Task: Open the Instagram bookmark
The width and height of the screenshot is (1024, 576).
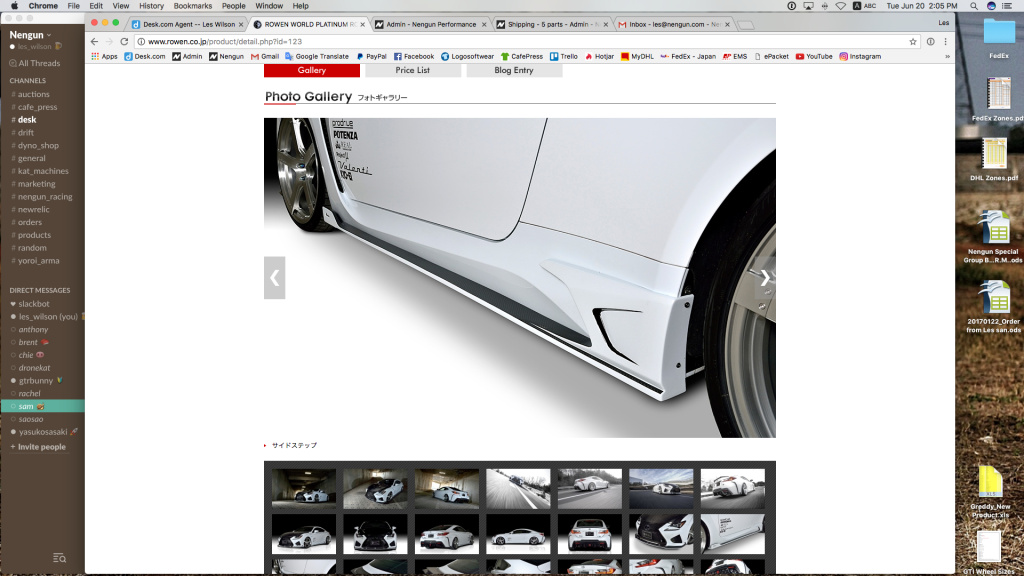Action: point(860,57)
